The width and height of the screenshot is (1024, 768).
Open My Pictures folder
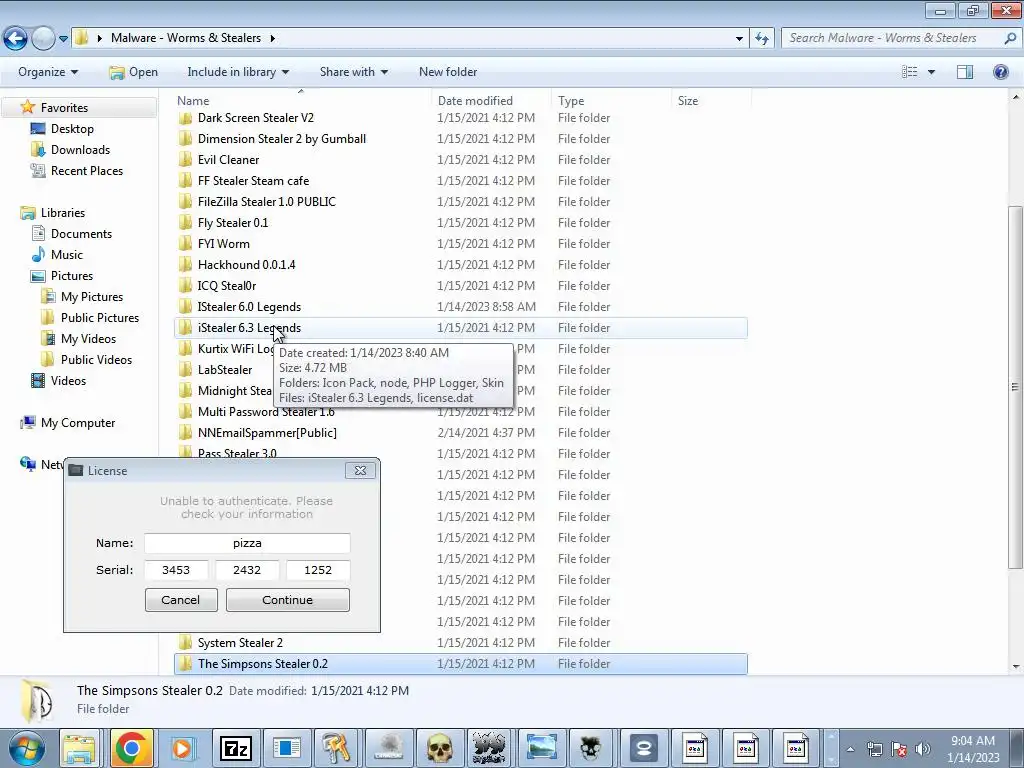pyautogui.click(x=91, y=296)
